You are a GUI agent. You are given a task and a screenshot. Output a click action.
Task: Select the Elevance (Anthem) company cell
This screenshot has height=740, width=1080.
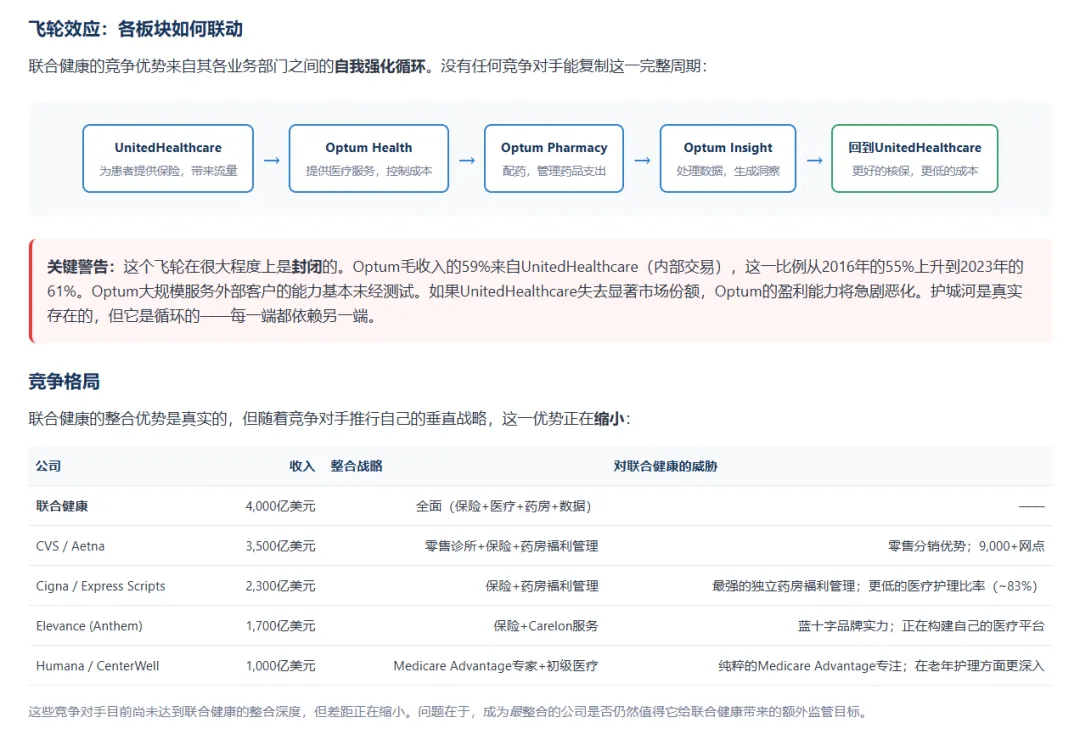coord(89,626)
